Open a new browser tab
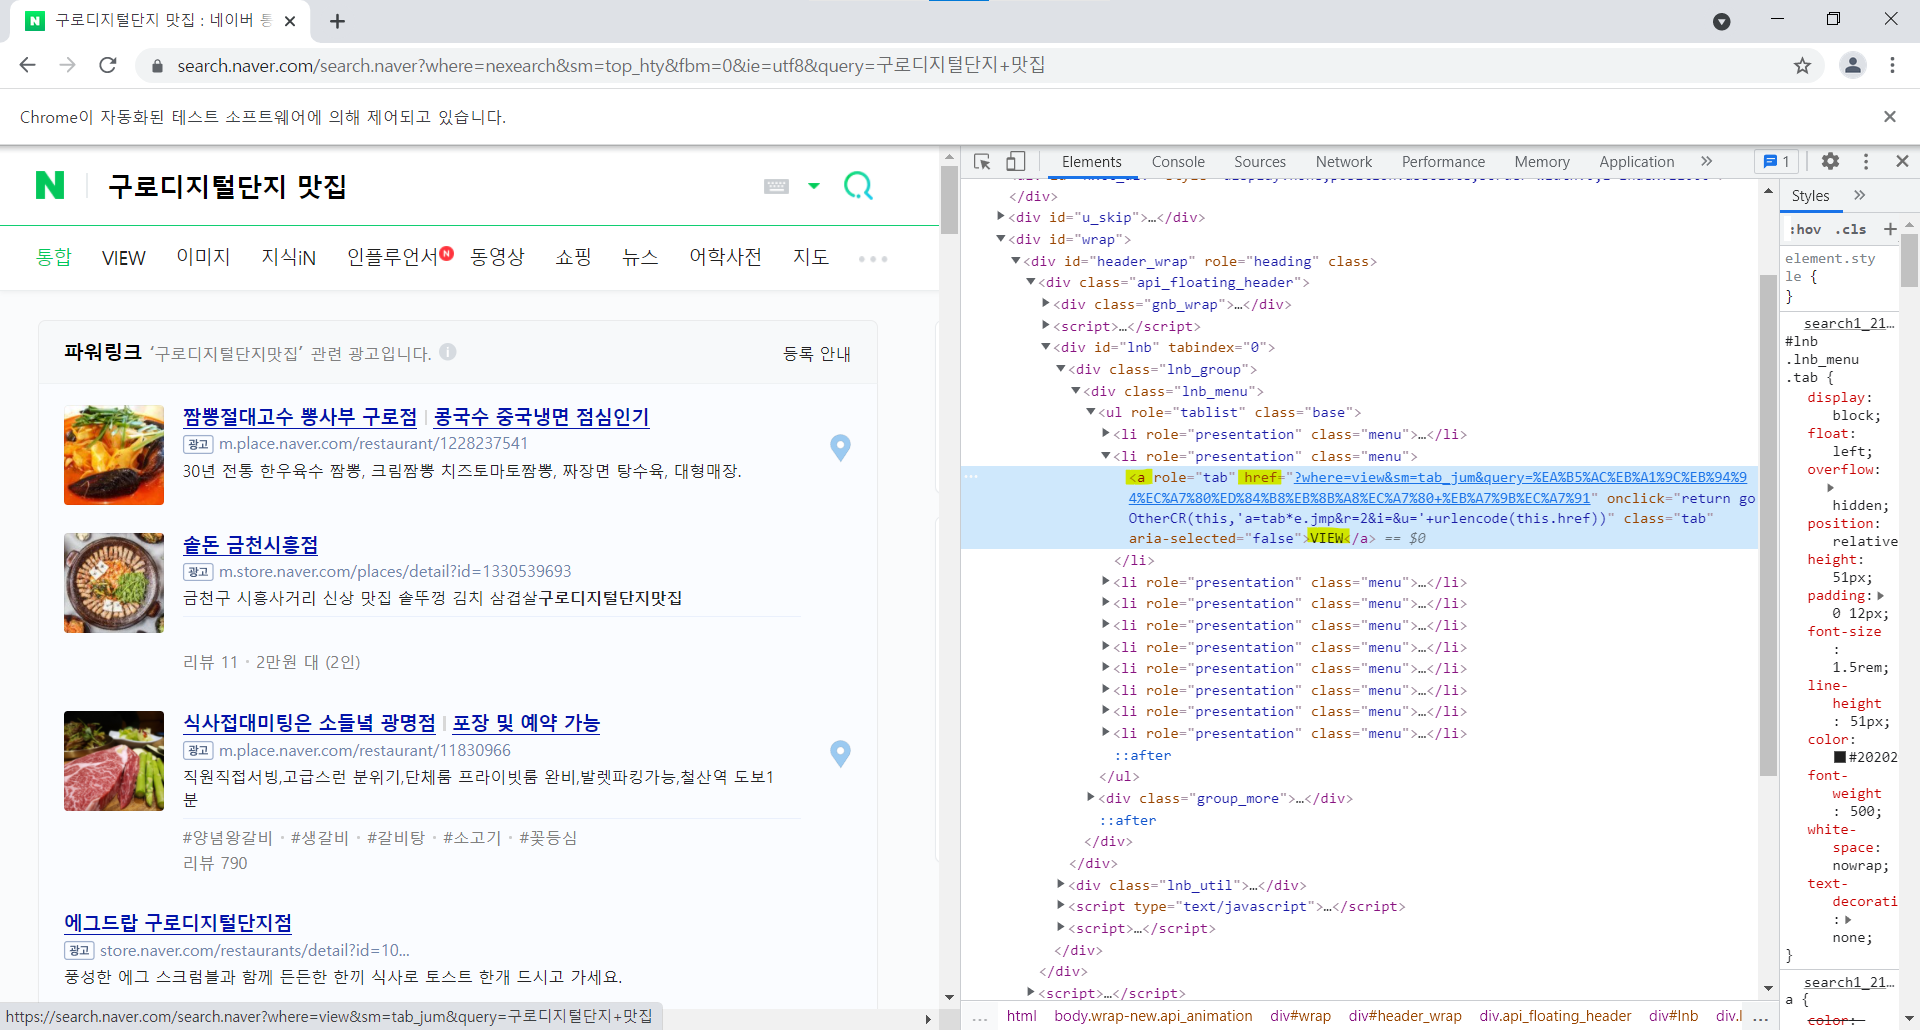1920x1030 pixels. pos(337,21)
